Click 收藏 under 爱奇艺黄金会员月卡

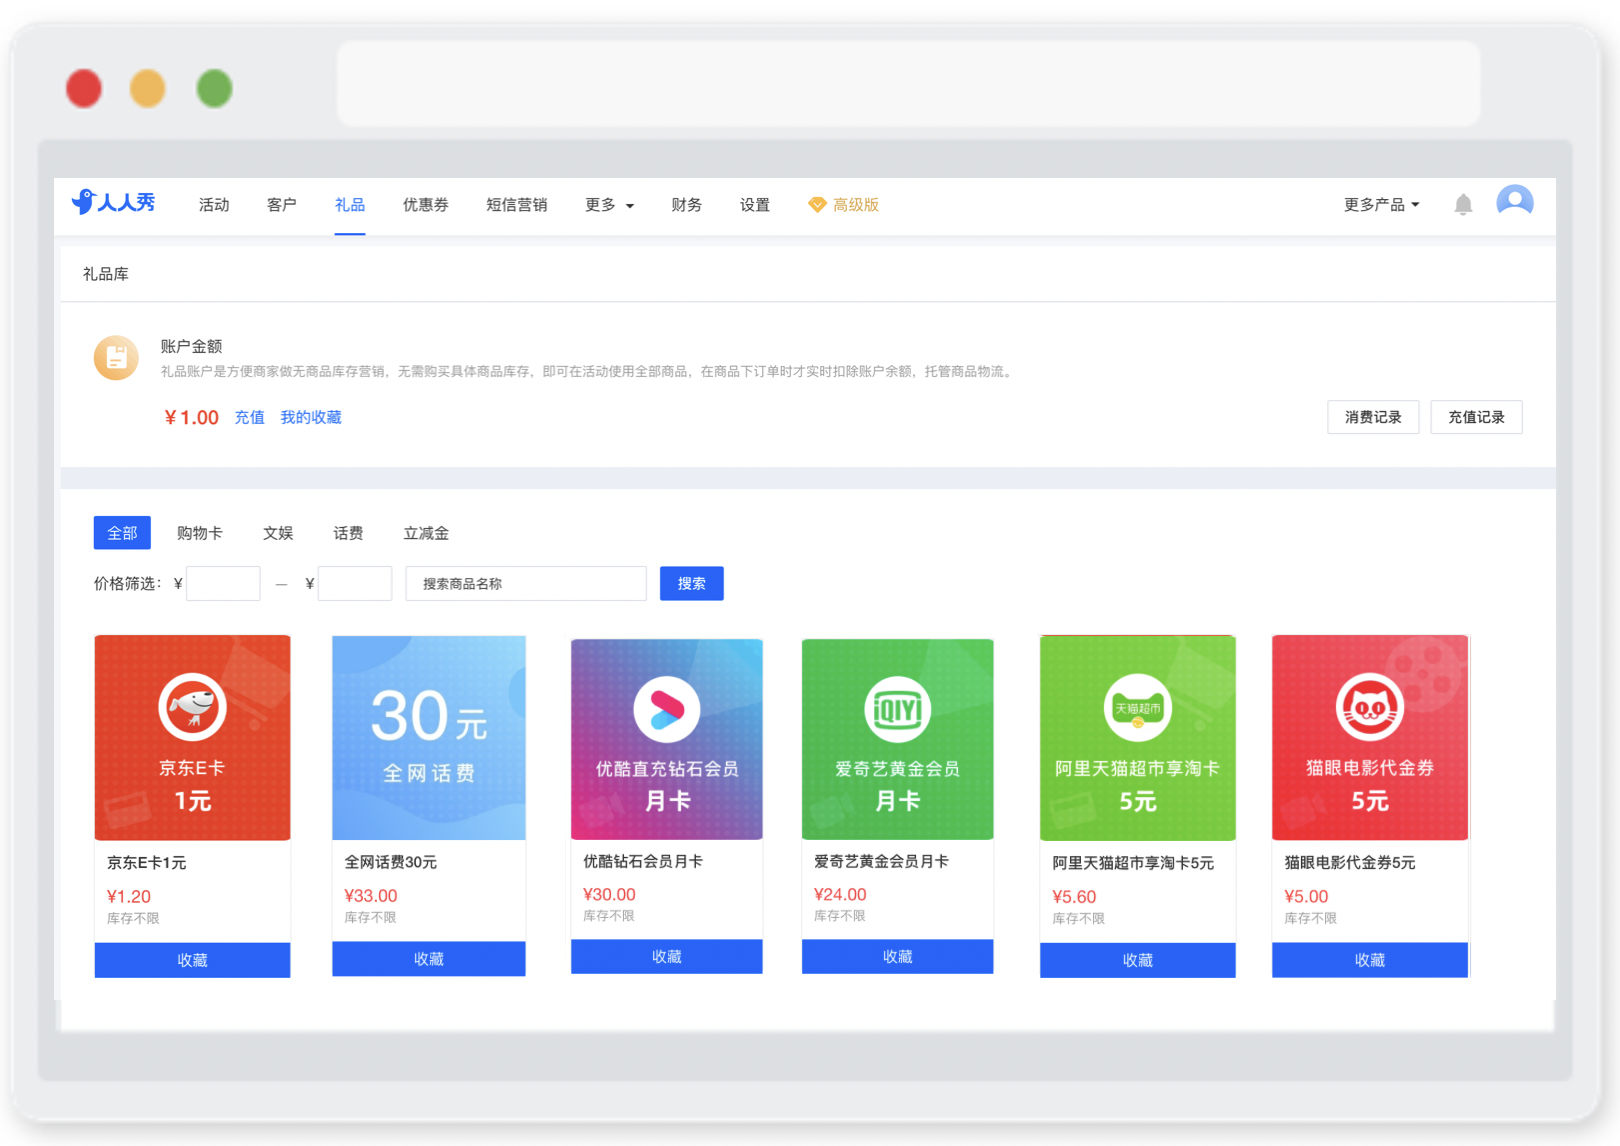point(898,956)
